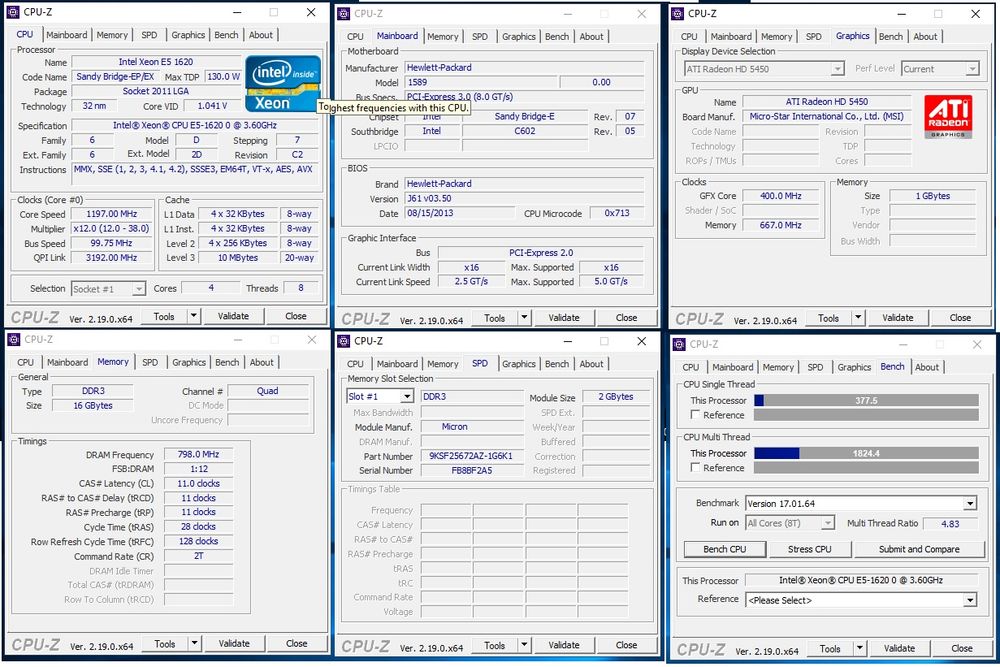This screenshot has height=667, width=1000.
Task: Click the Bench CPU button
Action: click(x=724, y=549)
